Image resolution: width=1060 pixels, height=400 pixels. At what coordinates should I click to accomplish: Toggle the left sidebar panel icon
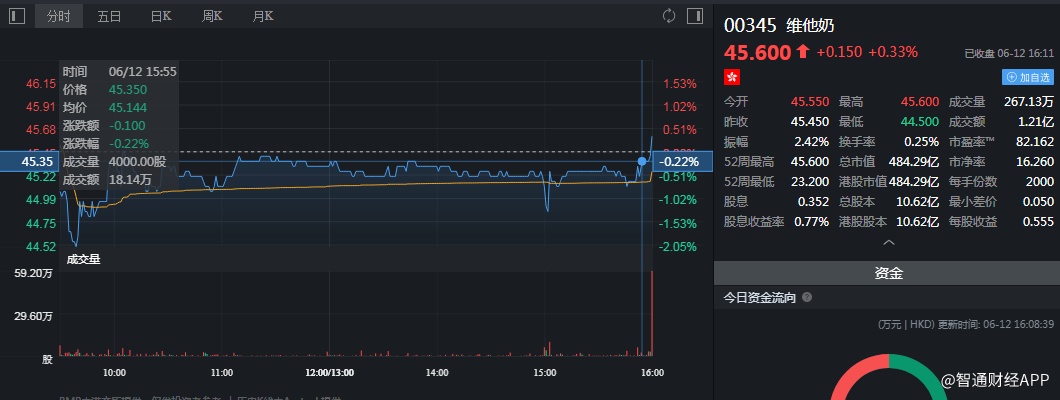click(x=17, y=16)
